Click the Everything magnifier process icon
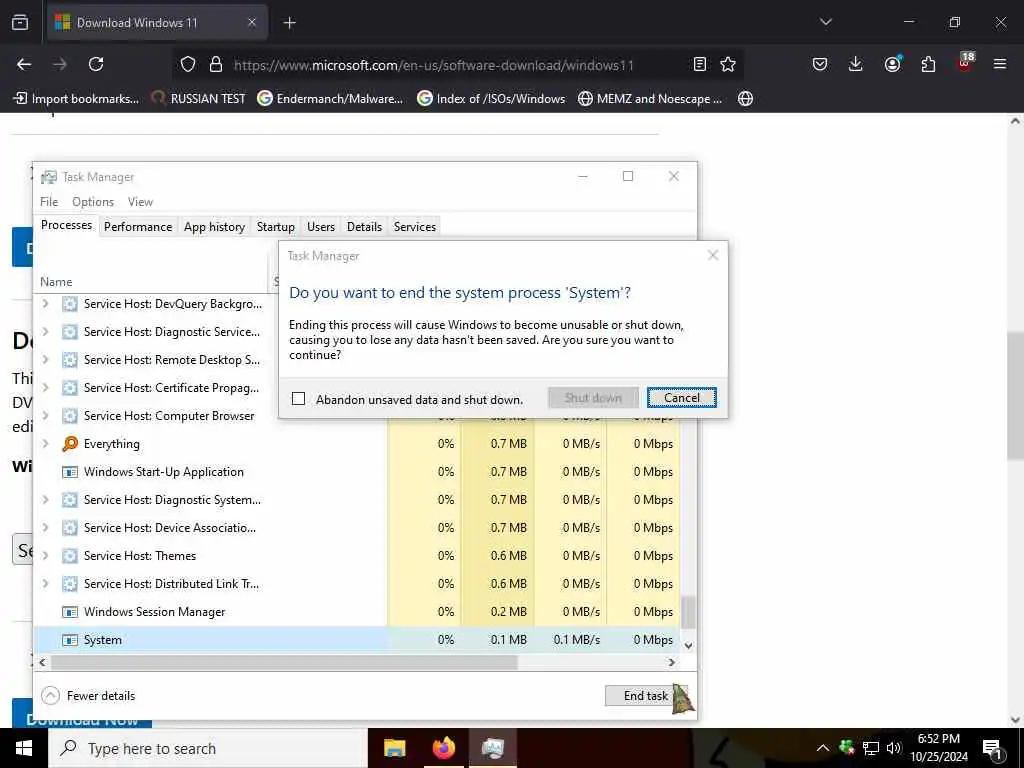The image size is (1024, 768). tap(70, 444)
